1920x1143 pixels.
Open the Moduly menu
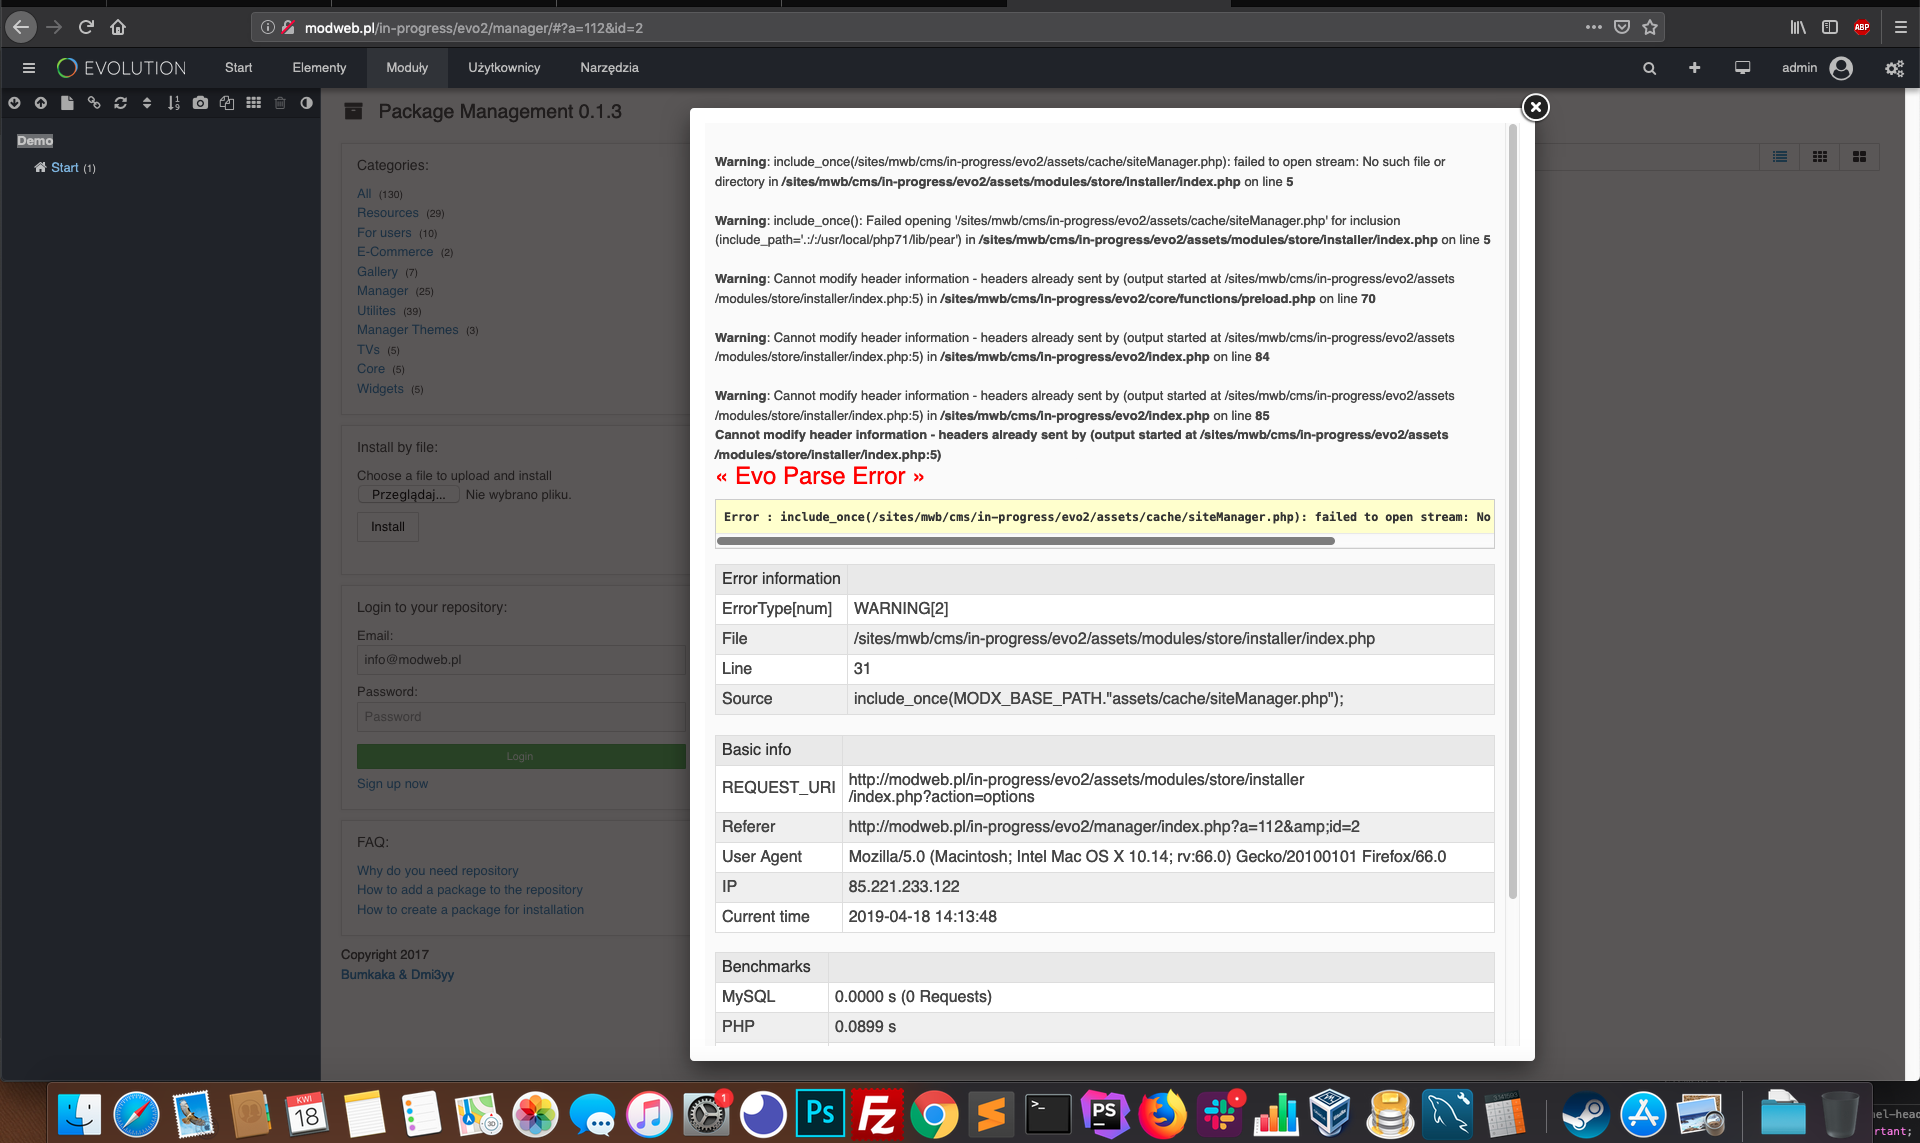tap(406, 67)
